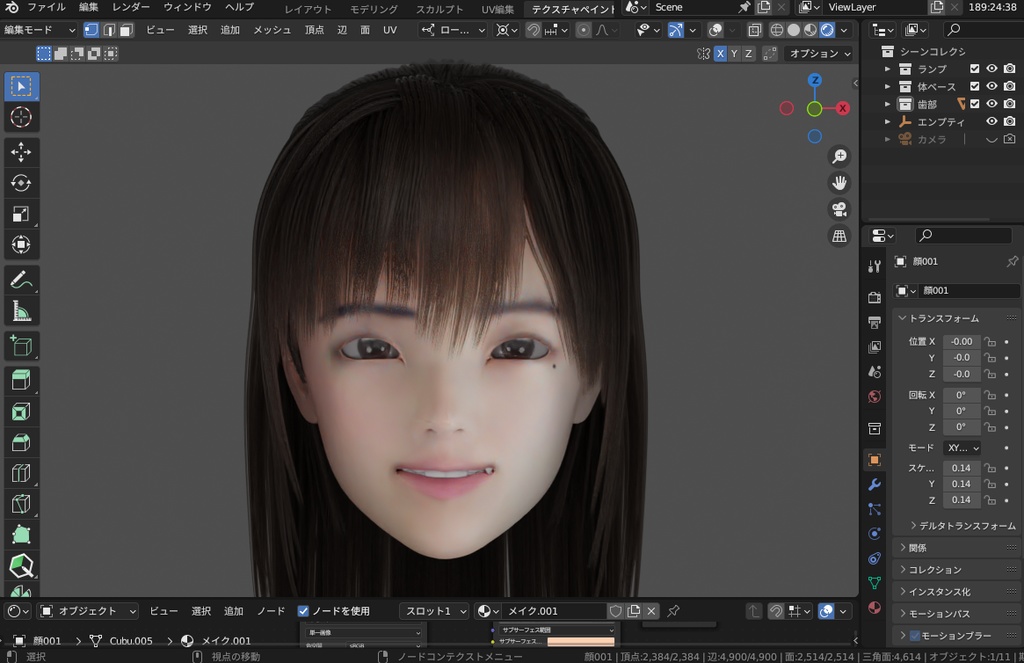Switch to the モデリング workspace tab
Viewport: 1024px width, 663px height.
click(374, 9)
